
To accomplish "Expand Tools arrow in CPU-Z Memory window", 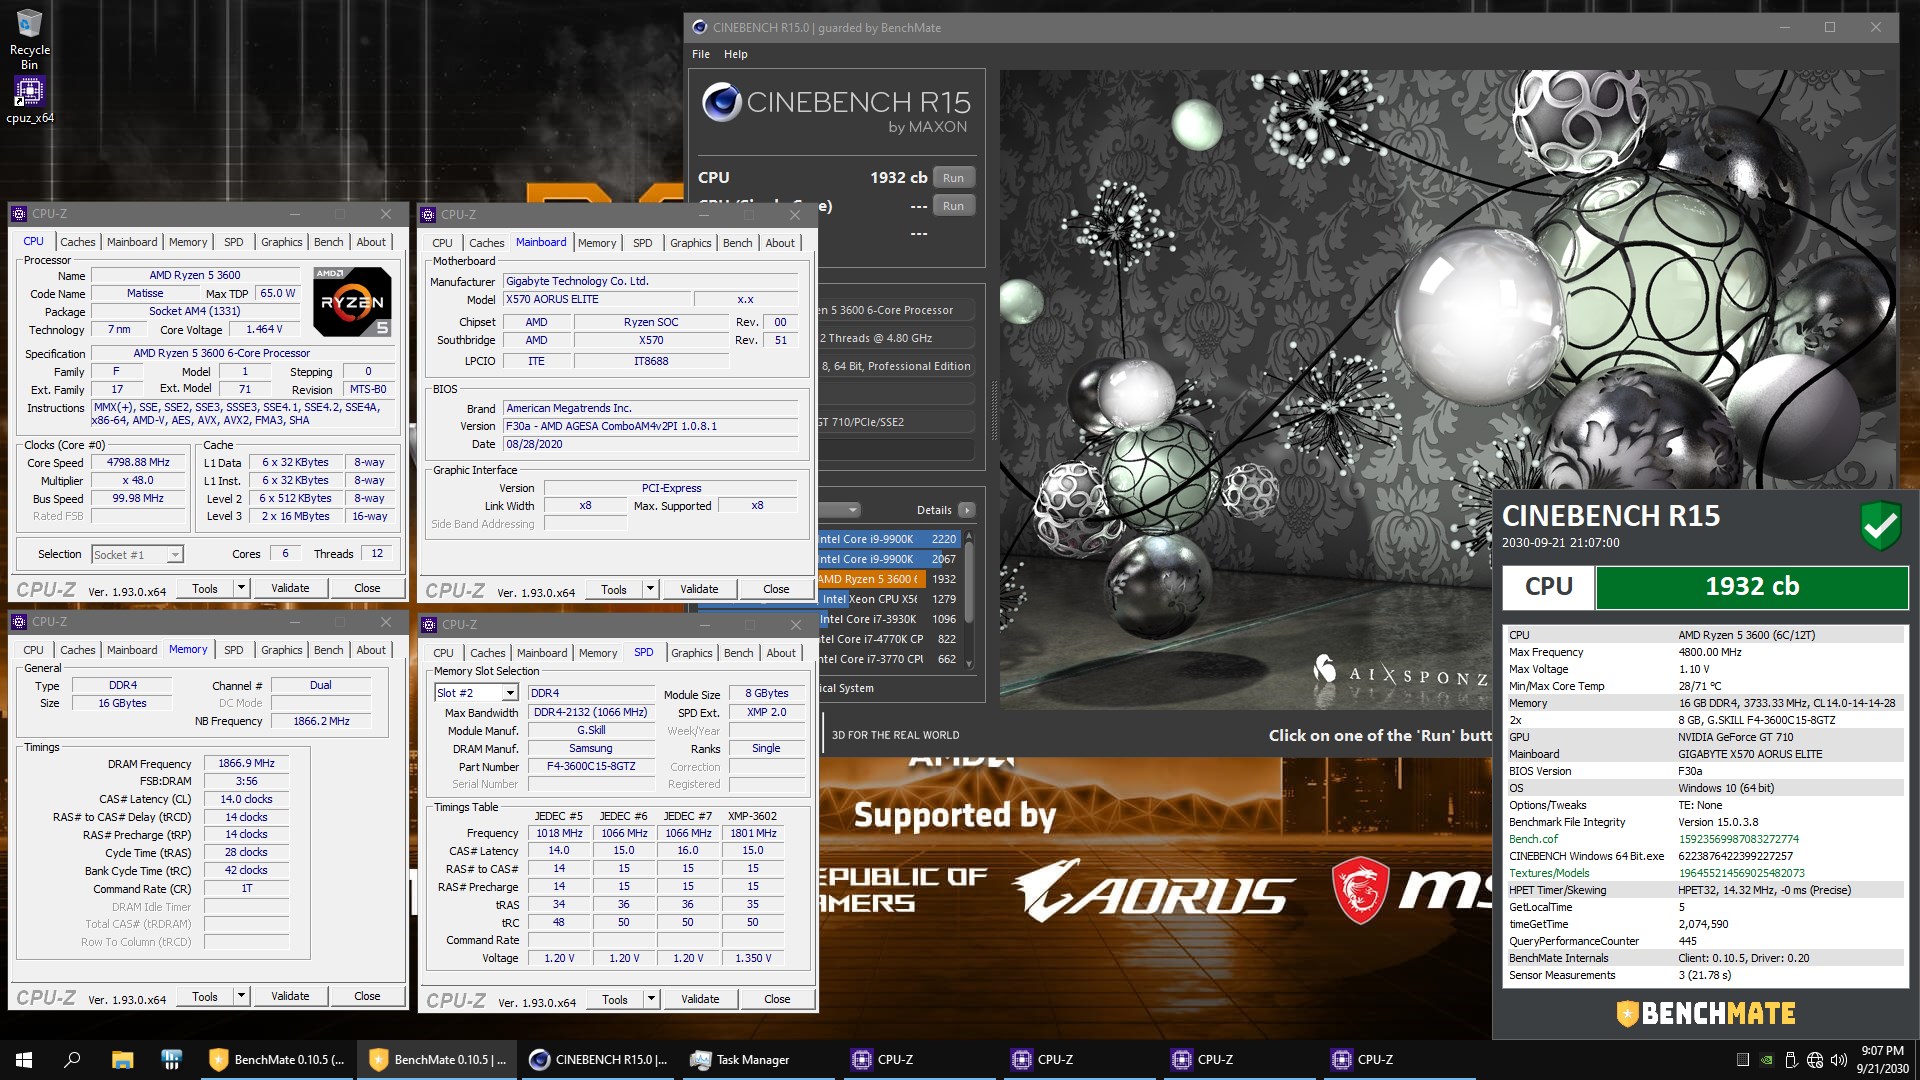I will click(241, 996).
